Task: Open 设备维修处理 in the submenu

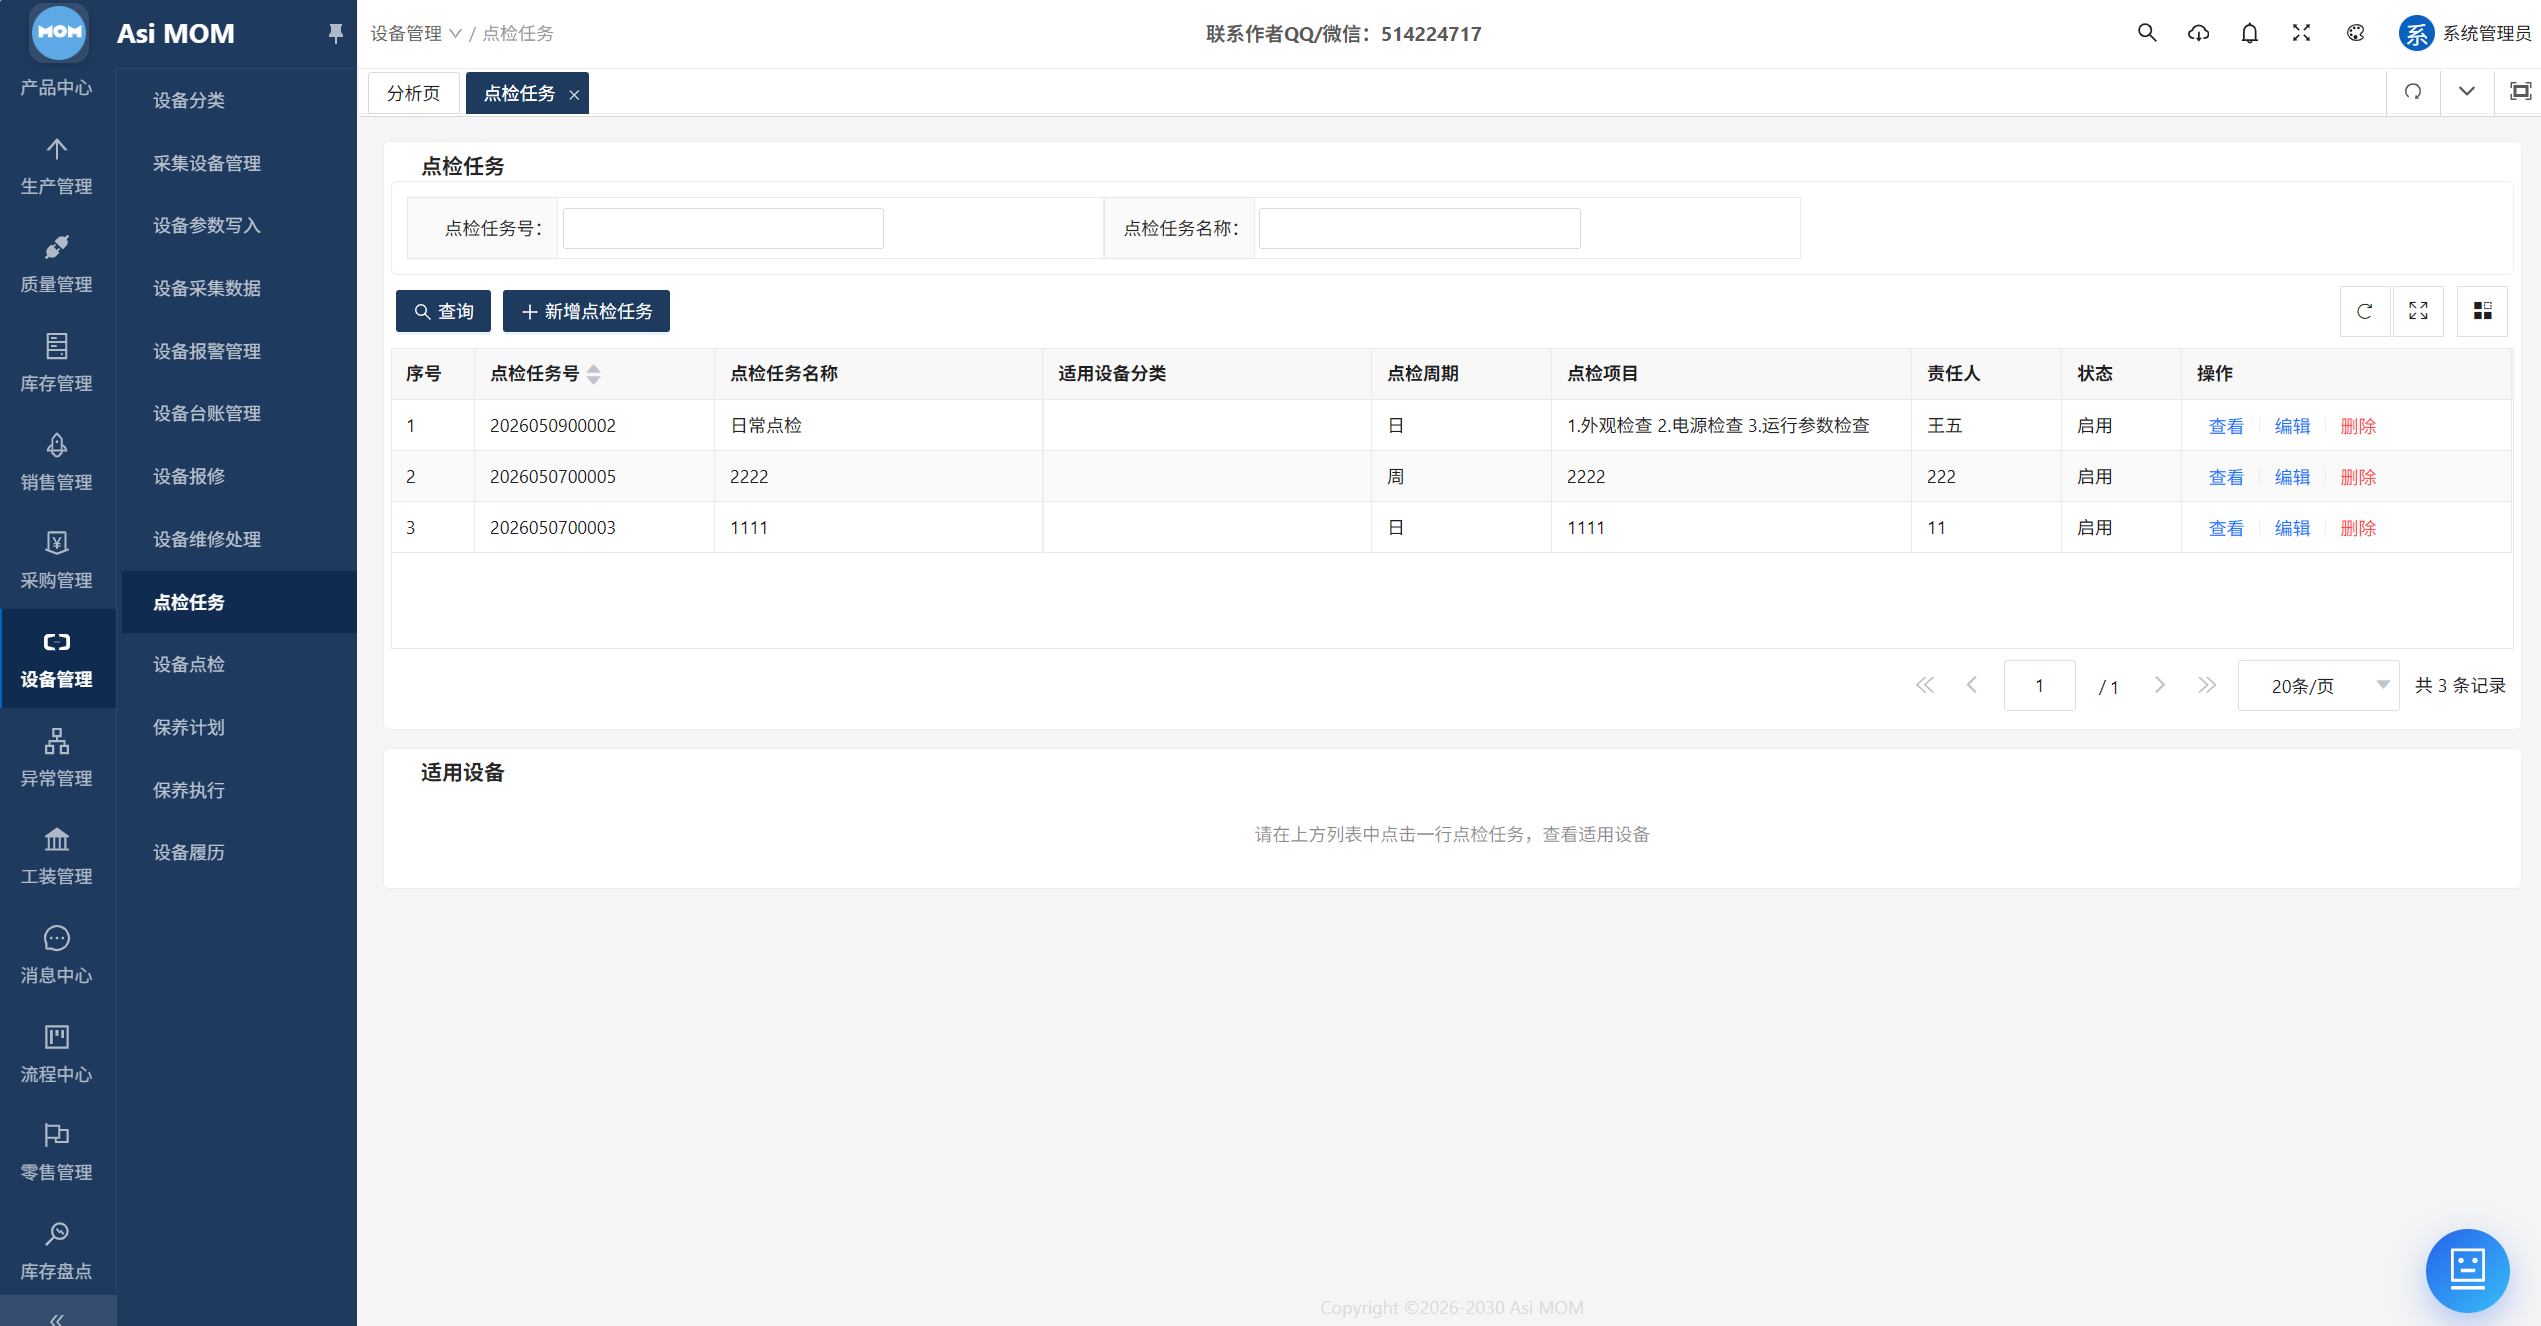Action: point(238,539)
